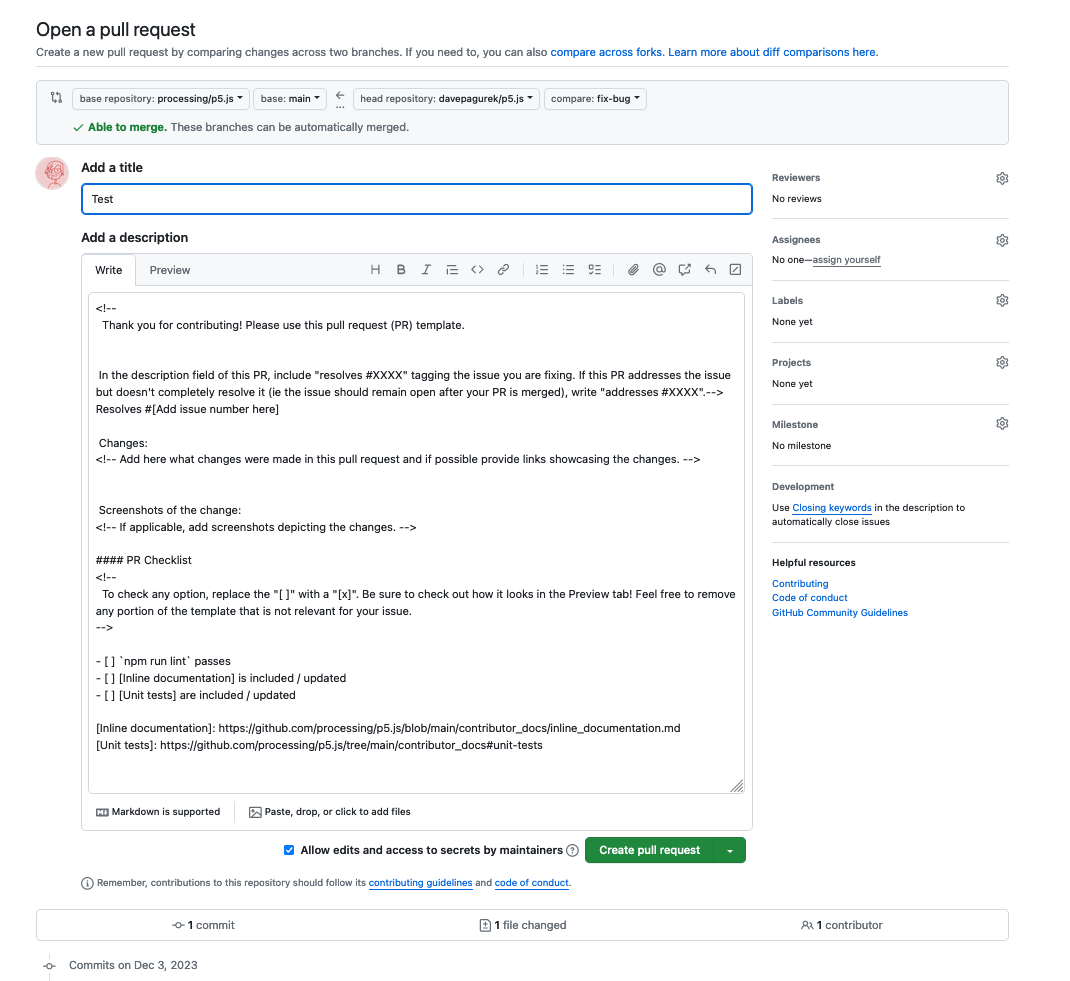This screenshot has height=981, width=1070.
Task: Apply Bold formatting in the editor toolbar
Action: 401,269
